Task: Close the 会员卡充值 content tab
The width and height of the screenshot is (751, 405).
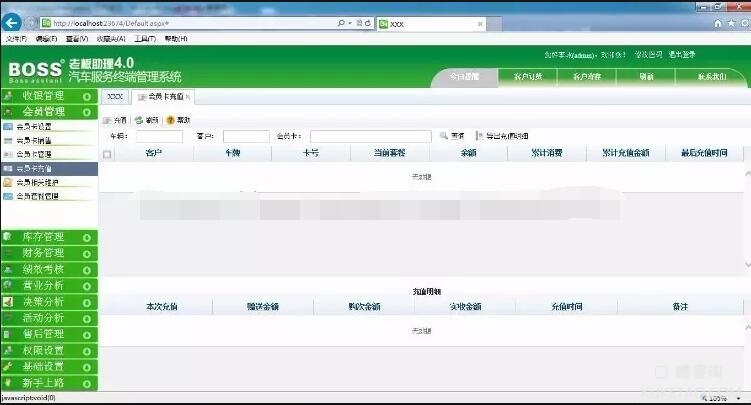Action: [x=188, y=97]
